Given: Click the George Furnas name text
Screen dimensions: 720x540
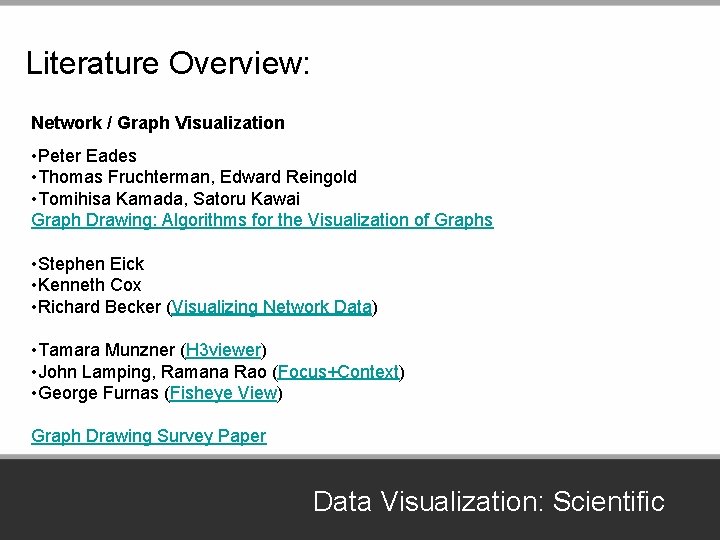Looking at the screenshot, I should pos(100,393).
